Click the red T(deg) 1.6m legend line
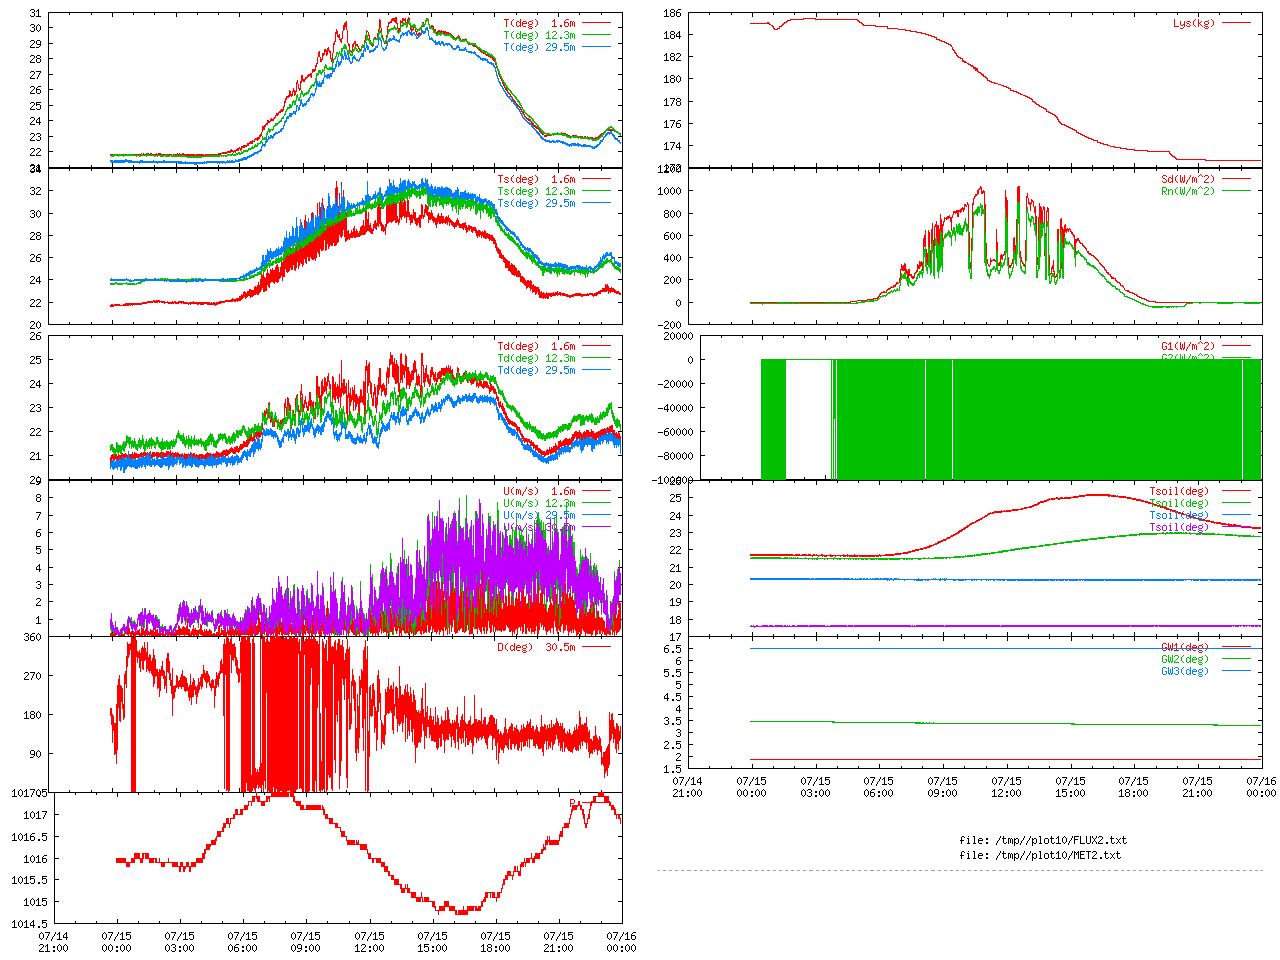1280x960 pixels. (x=596, y=23)
